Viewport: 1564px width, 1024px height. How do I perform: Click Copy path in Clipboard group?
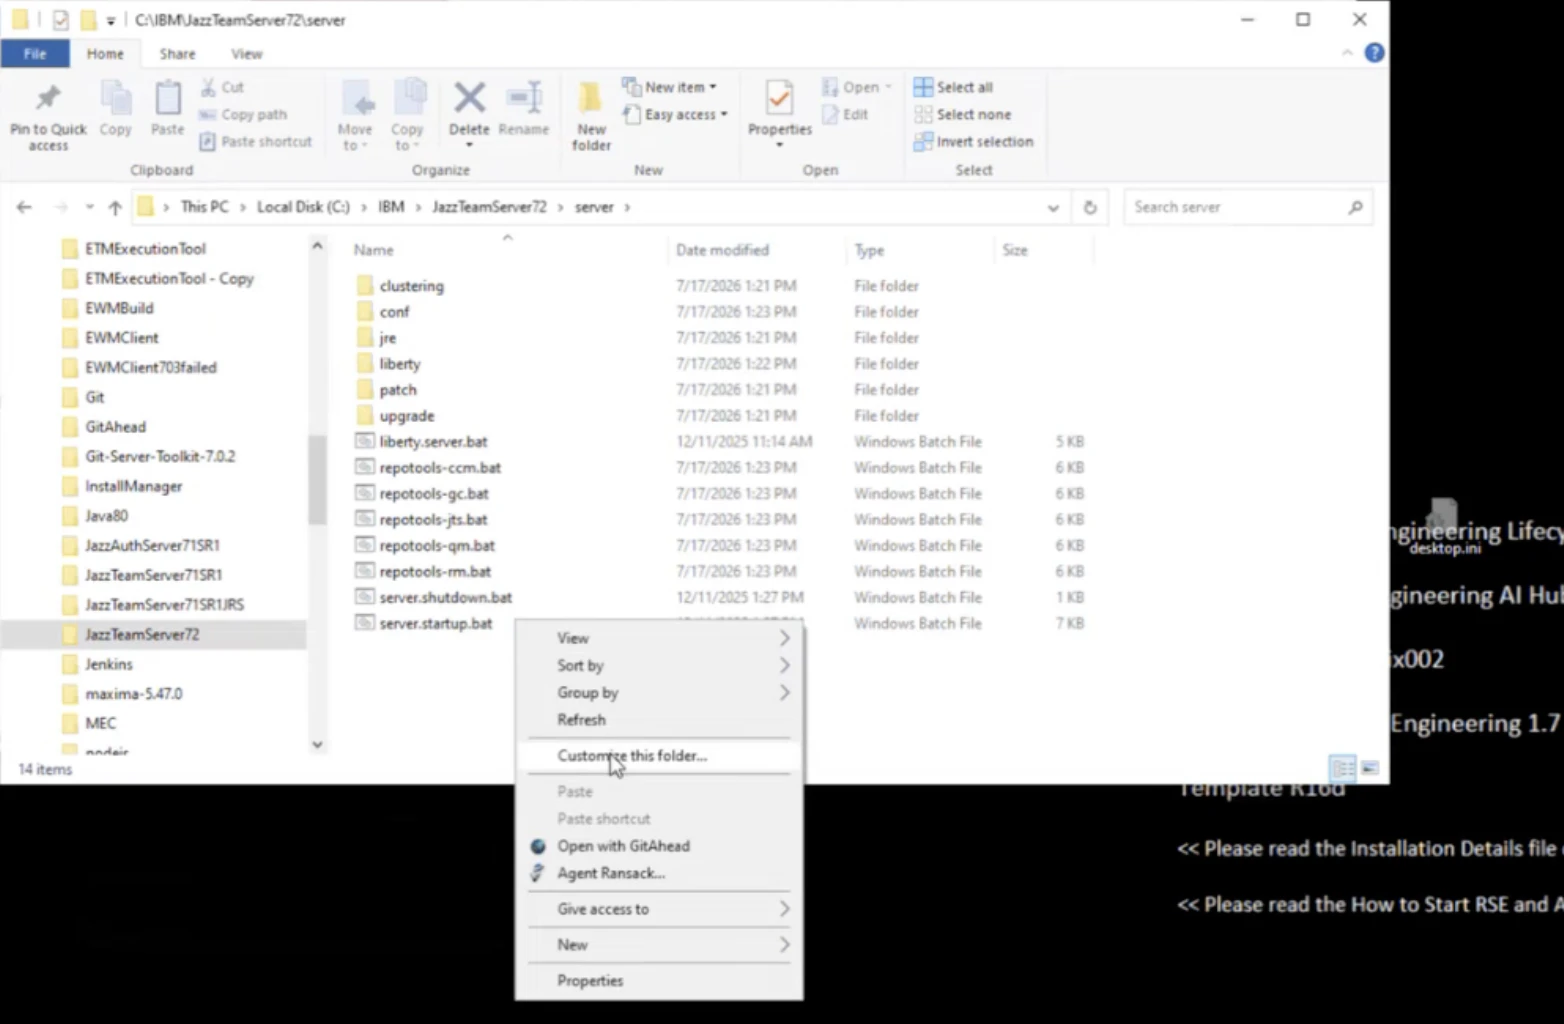[x=243, y=114]
